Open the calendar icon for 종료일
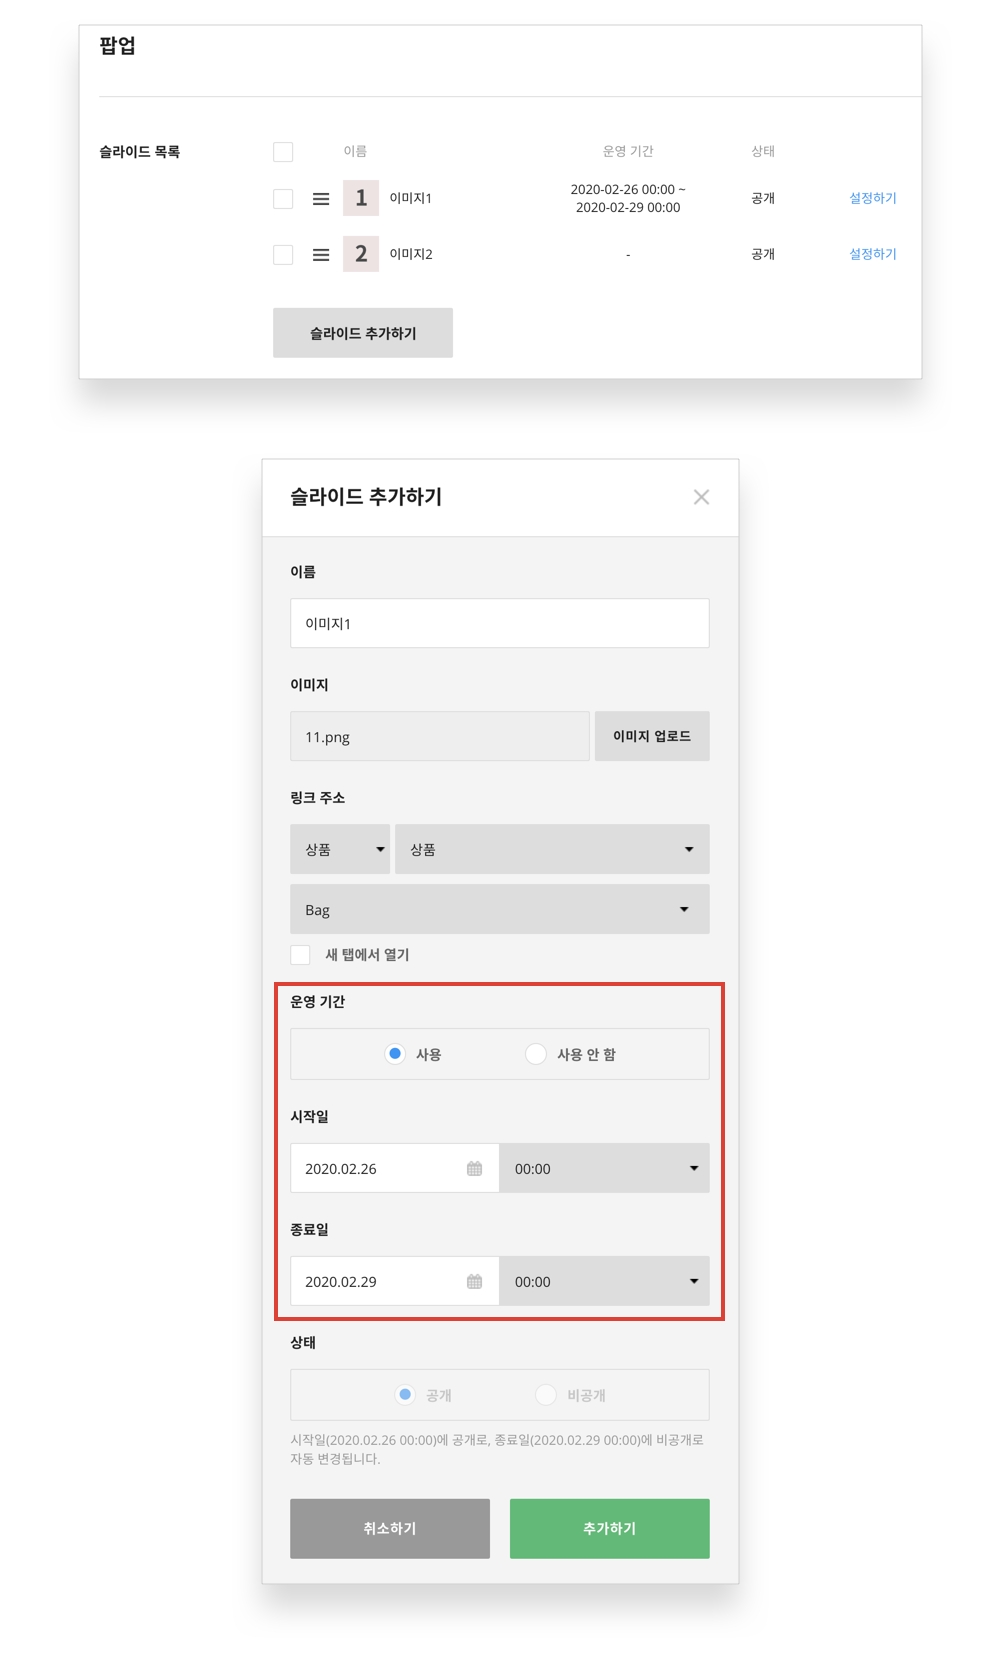1000x1668 pixels. point(474,1281)
